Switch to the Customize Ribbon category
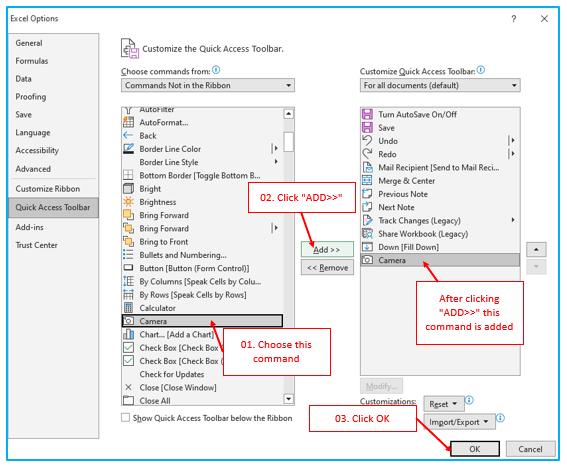Image resolution: width=567 pixels, height=469 pixels. click(48, 189)
